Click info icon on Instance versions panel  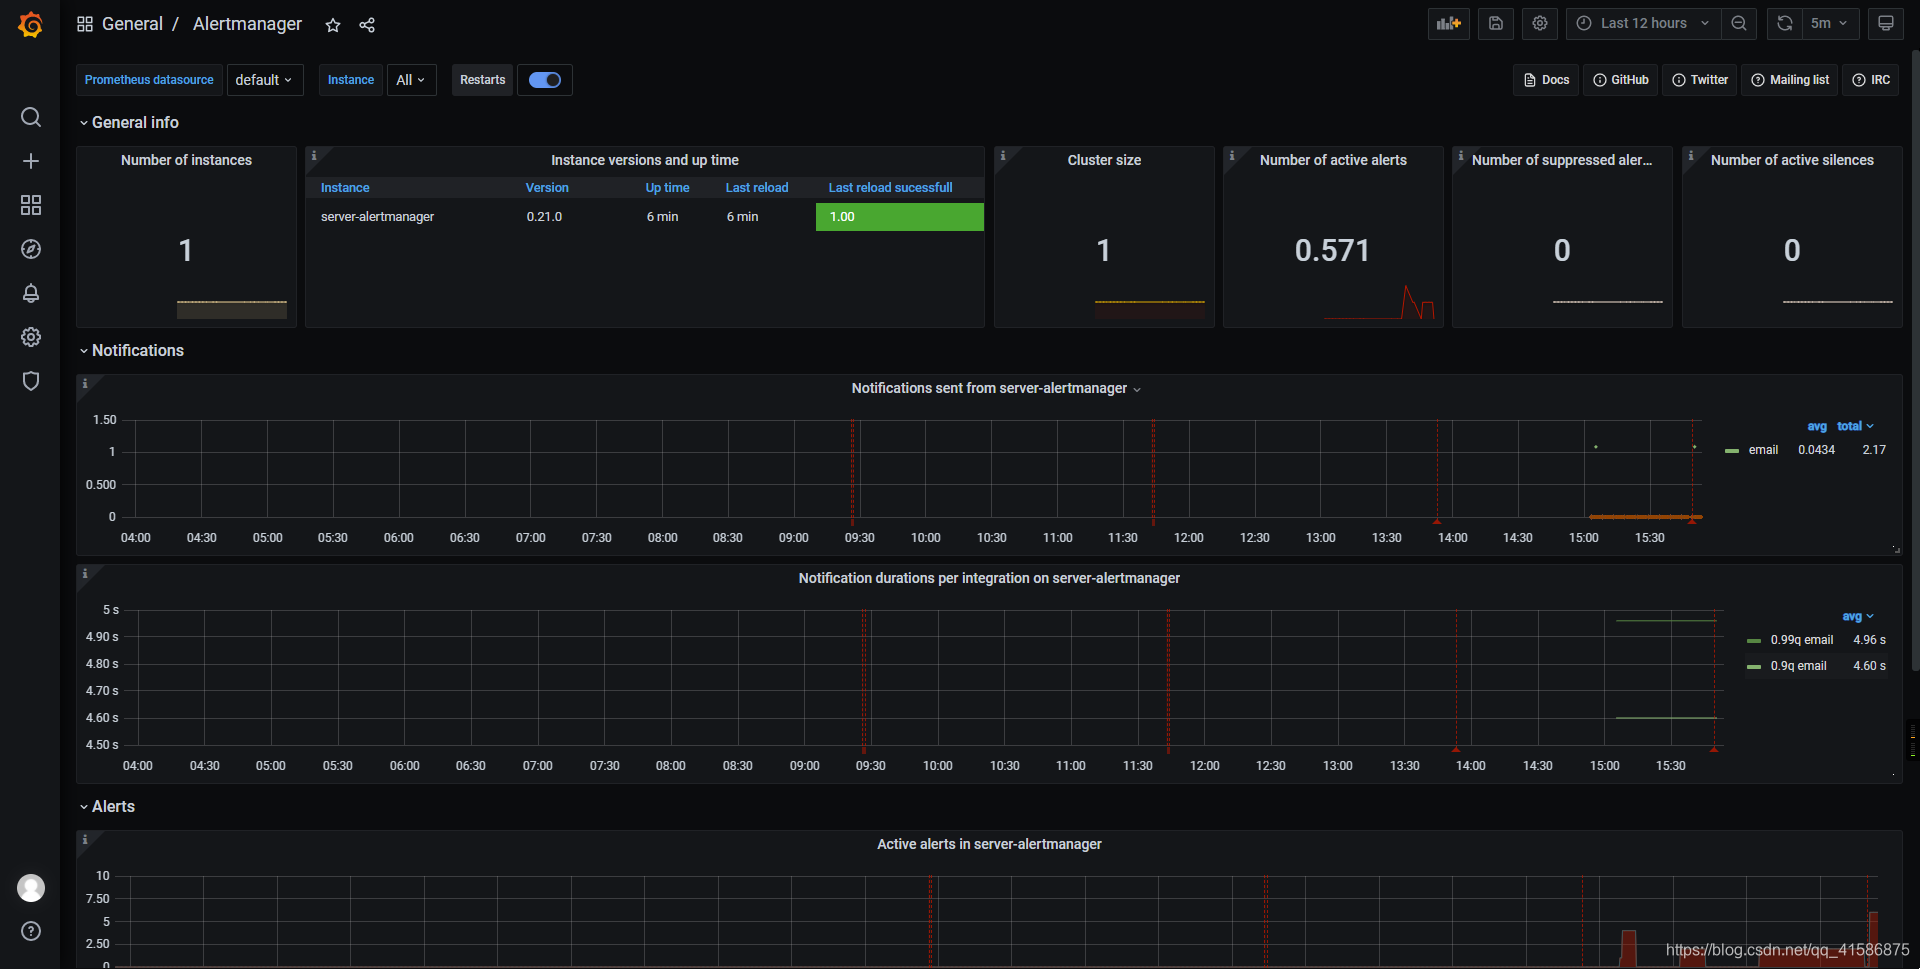[x=314, y=156]
